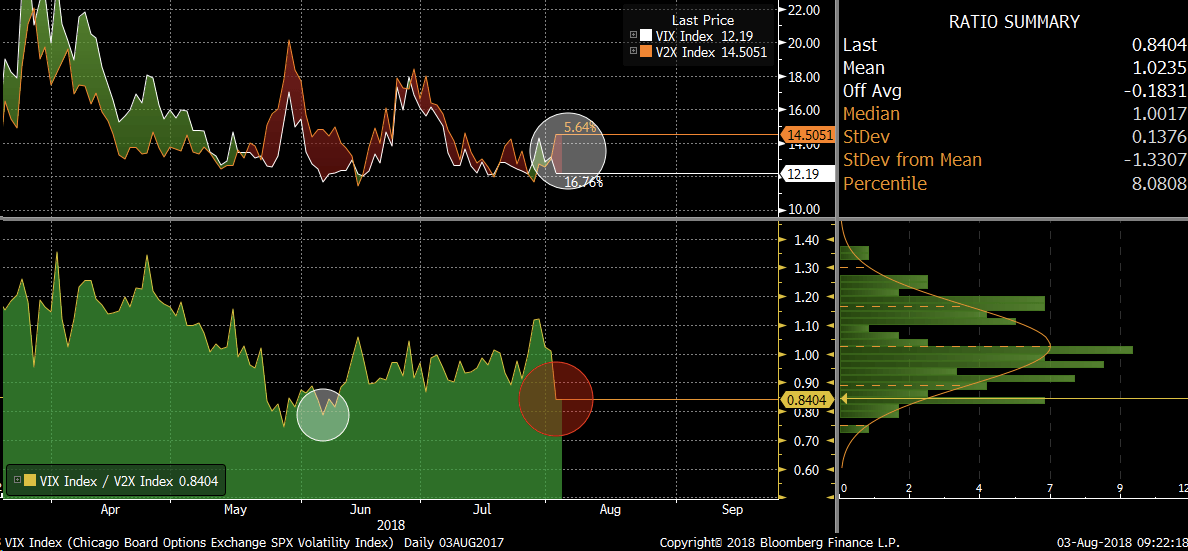Click the Bloomberg Finance L.P. copyright text
The image size is (1188, 551).
[x=779, y=543]
